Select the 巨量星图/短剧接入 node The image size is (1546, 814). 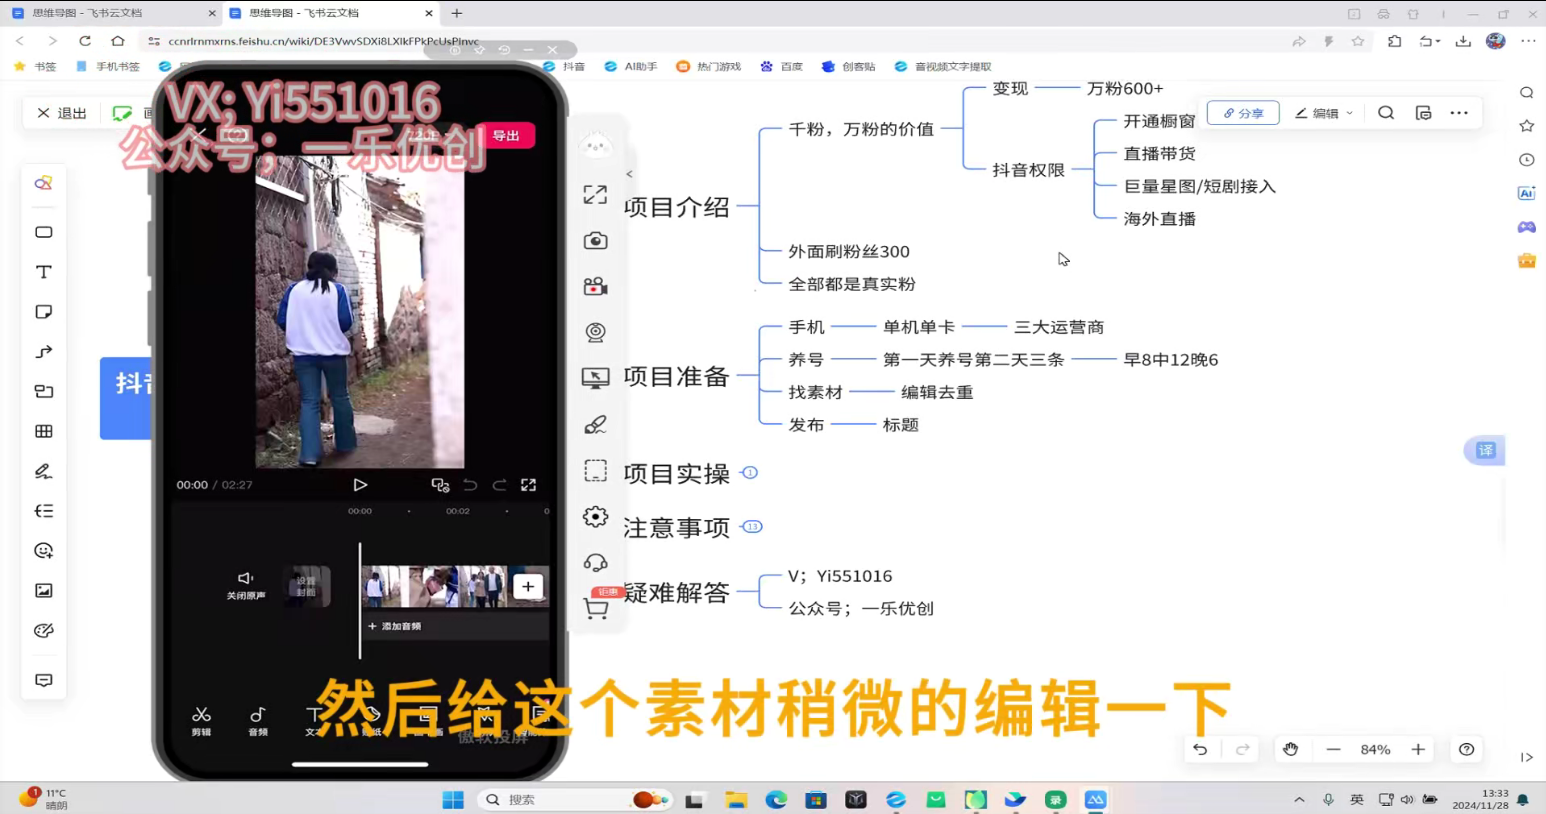tap(1199, 186)
